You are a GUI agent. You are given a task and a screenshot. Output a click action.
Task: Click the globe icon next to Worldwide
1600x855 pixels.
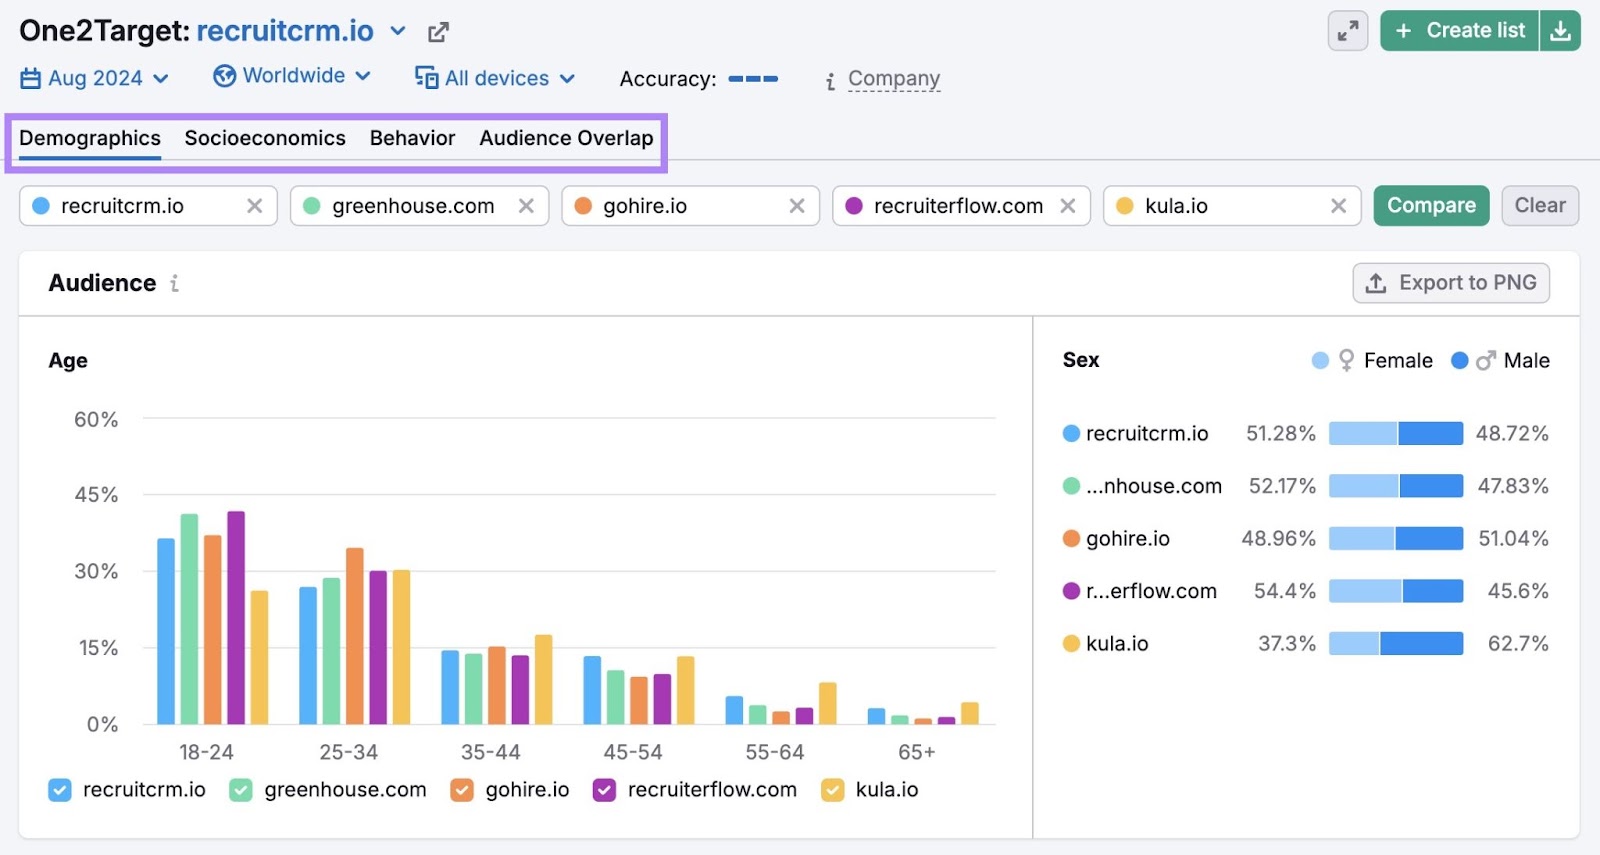[x=225, y=76]
